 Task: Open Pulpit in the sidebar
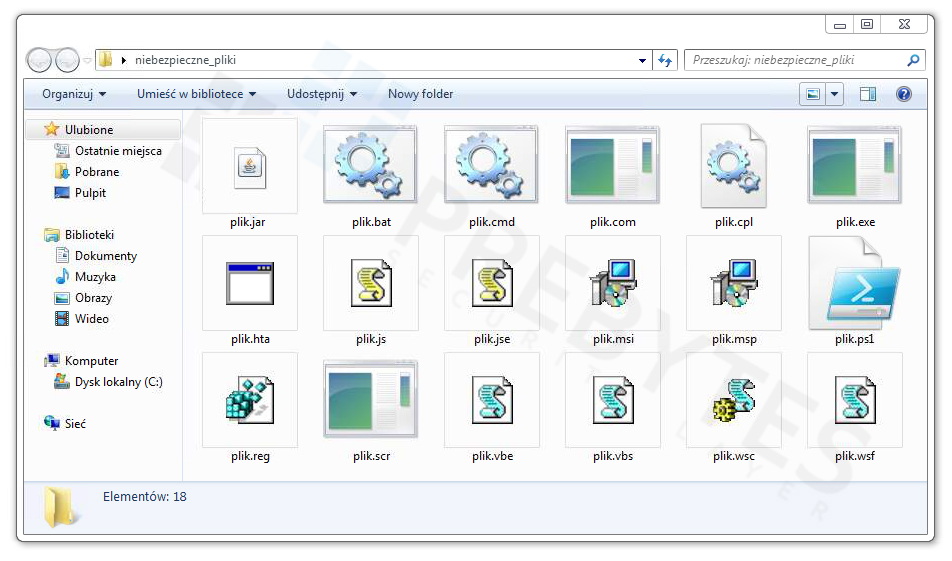click(90, 192)
